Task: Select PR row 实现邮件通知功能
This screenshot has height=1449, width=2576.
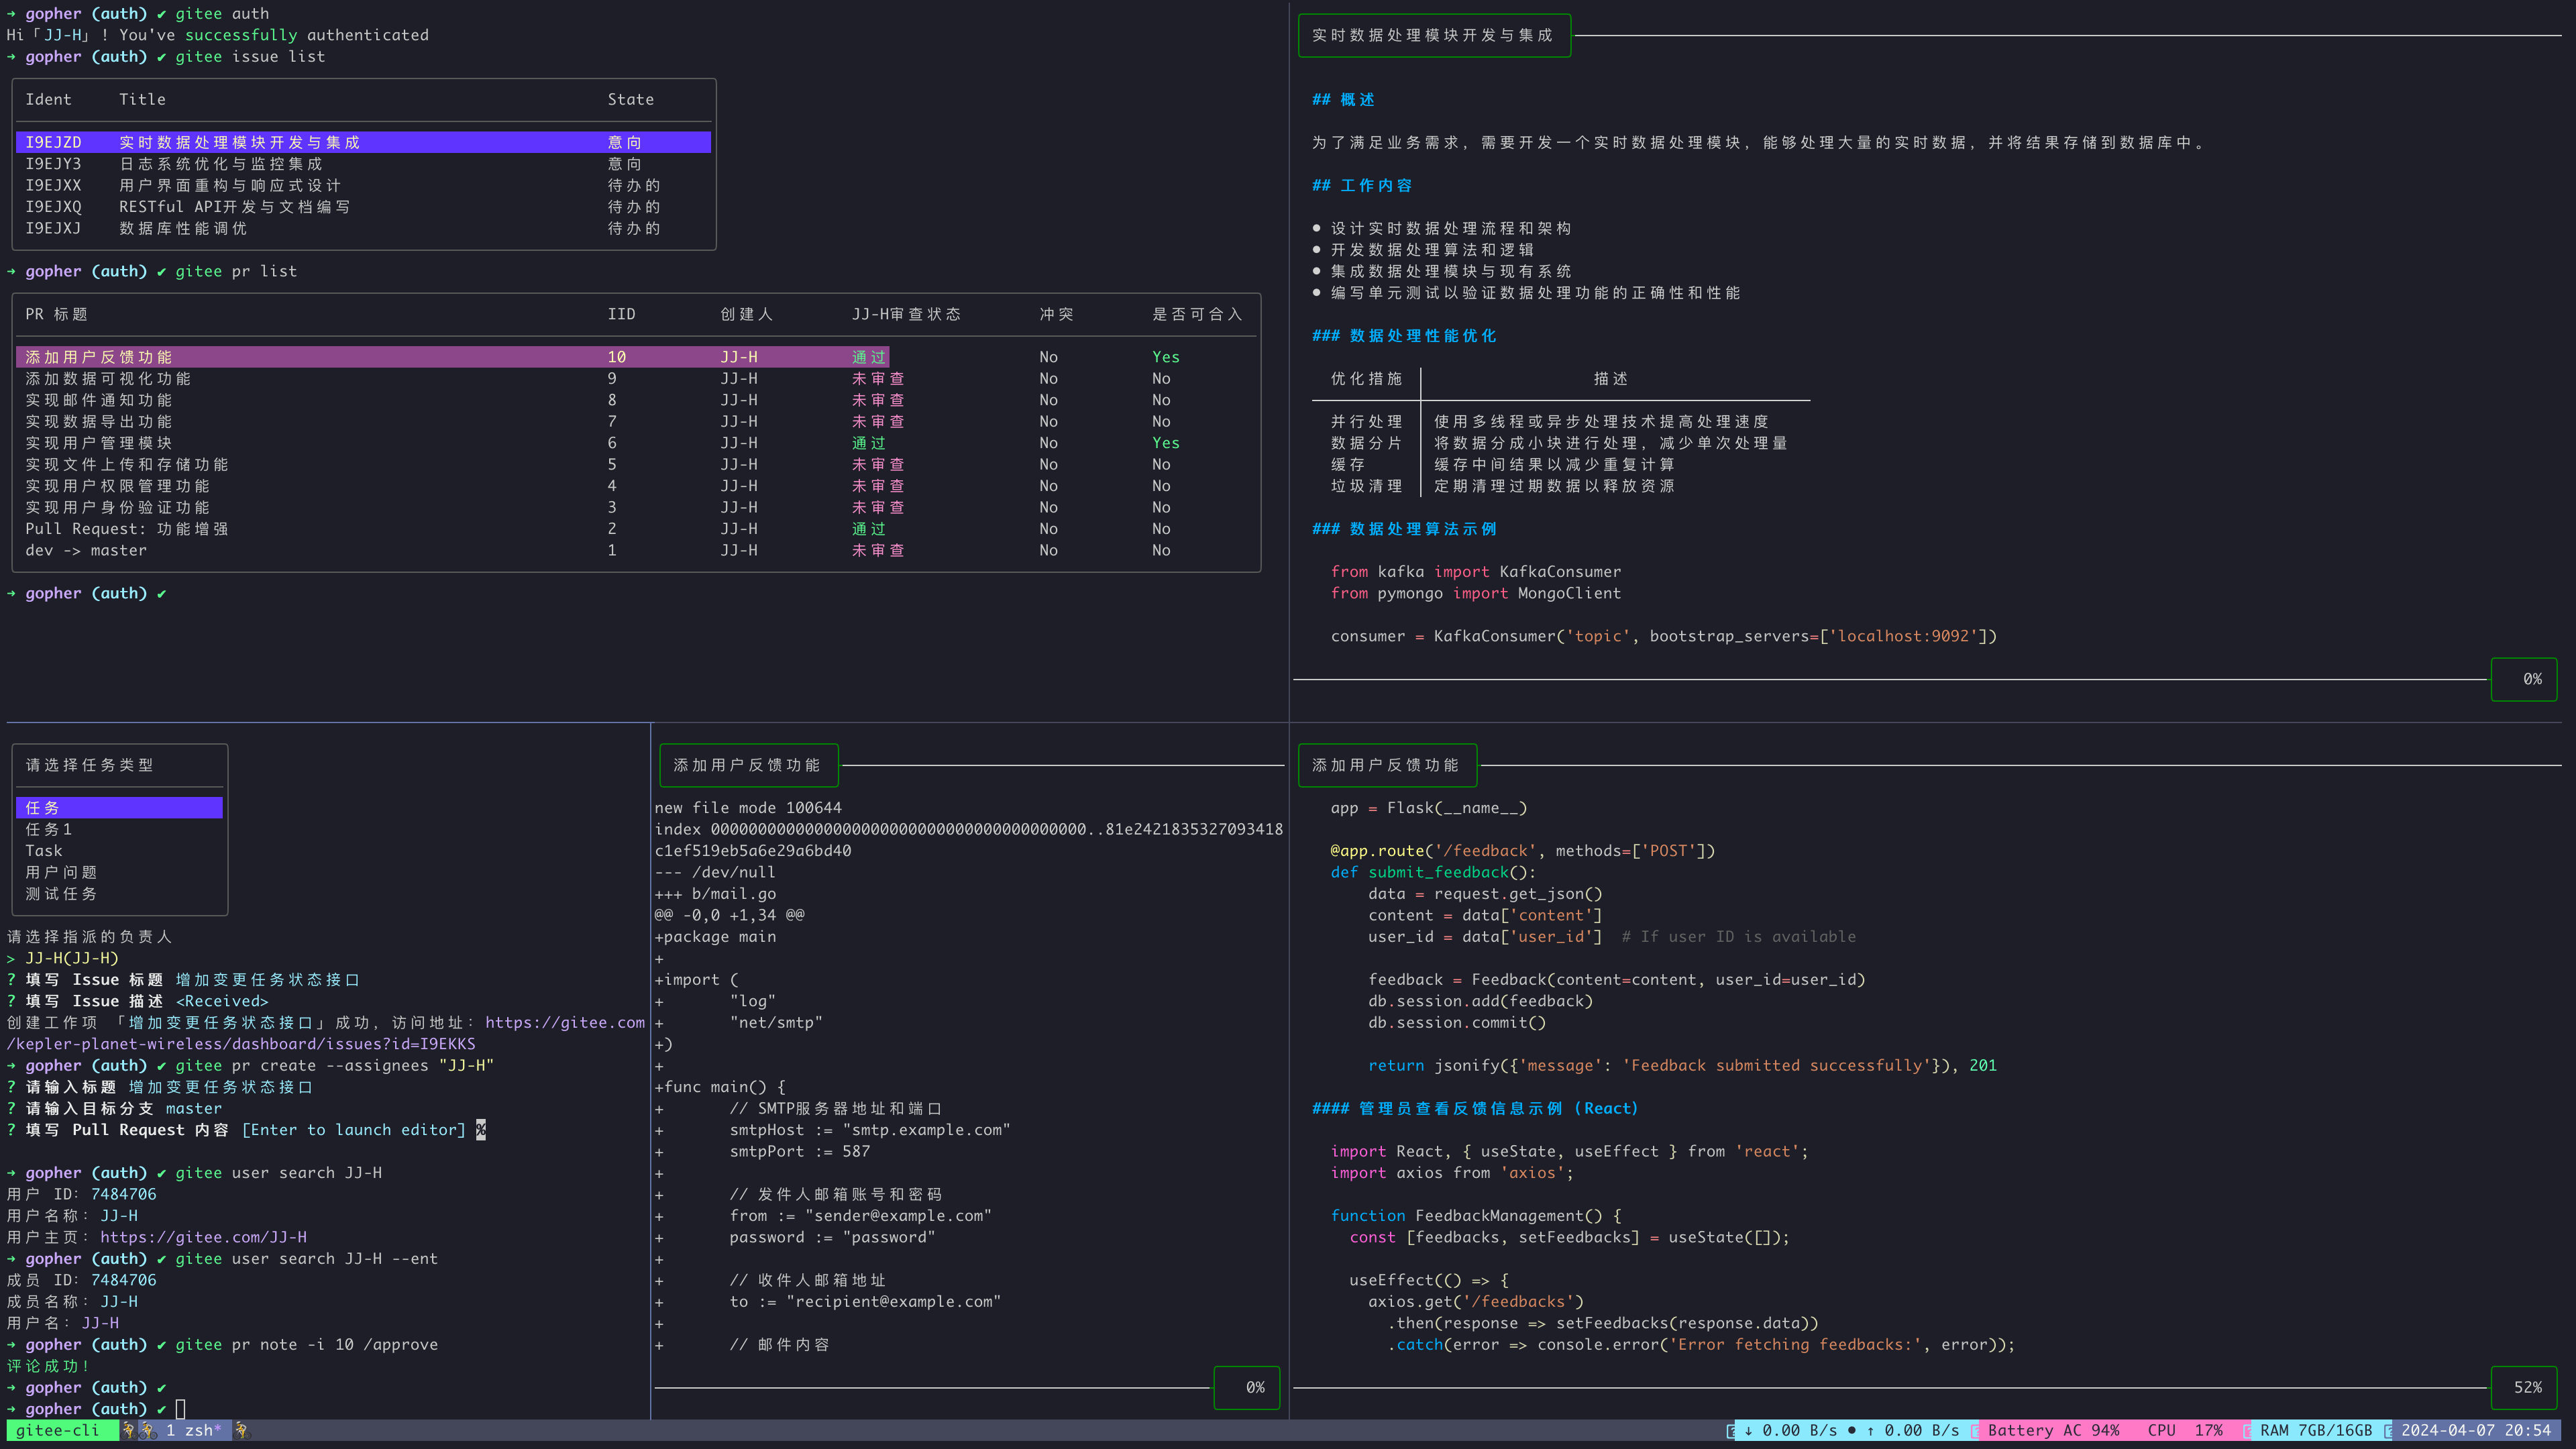Action: point(636,400)
